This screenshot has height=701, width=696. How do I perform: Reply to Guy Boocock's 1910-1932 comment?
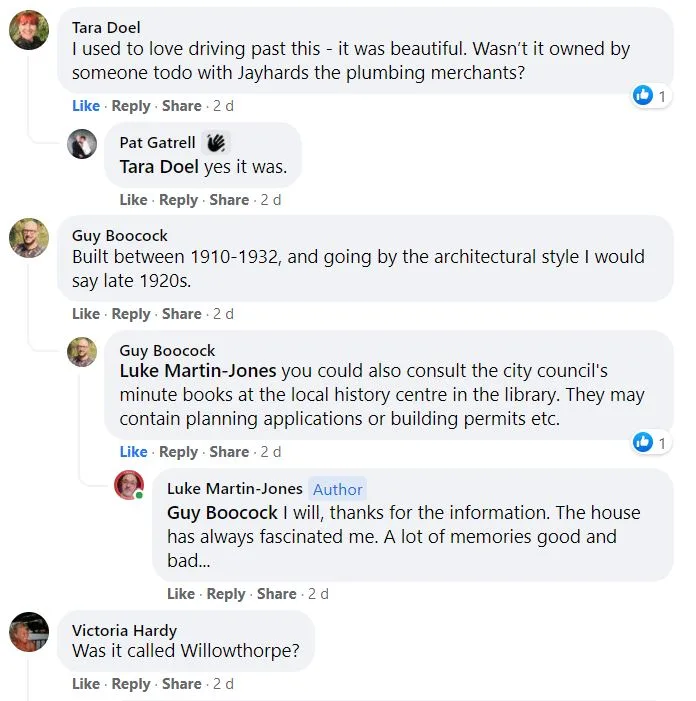coord(131,314)
